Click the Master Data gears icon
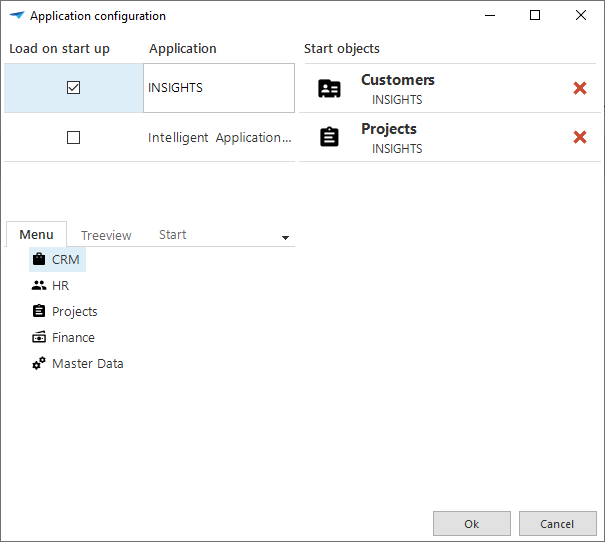 click(39, 363)
